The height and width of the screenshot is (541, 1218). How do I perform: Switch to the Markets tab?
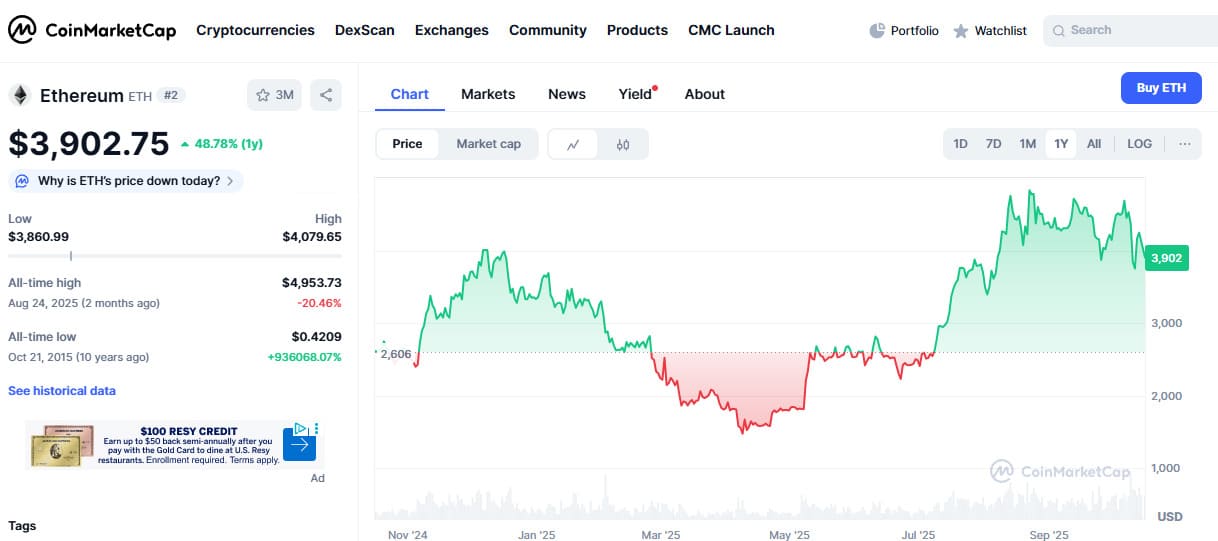pos(488,94)
